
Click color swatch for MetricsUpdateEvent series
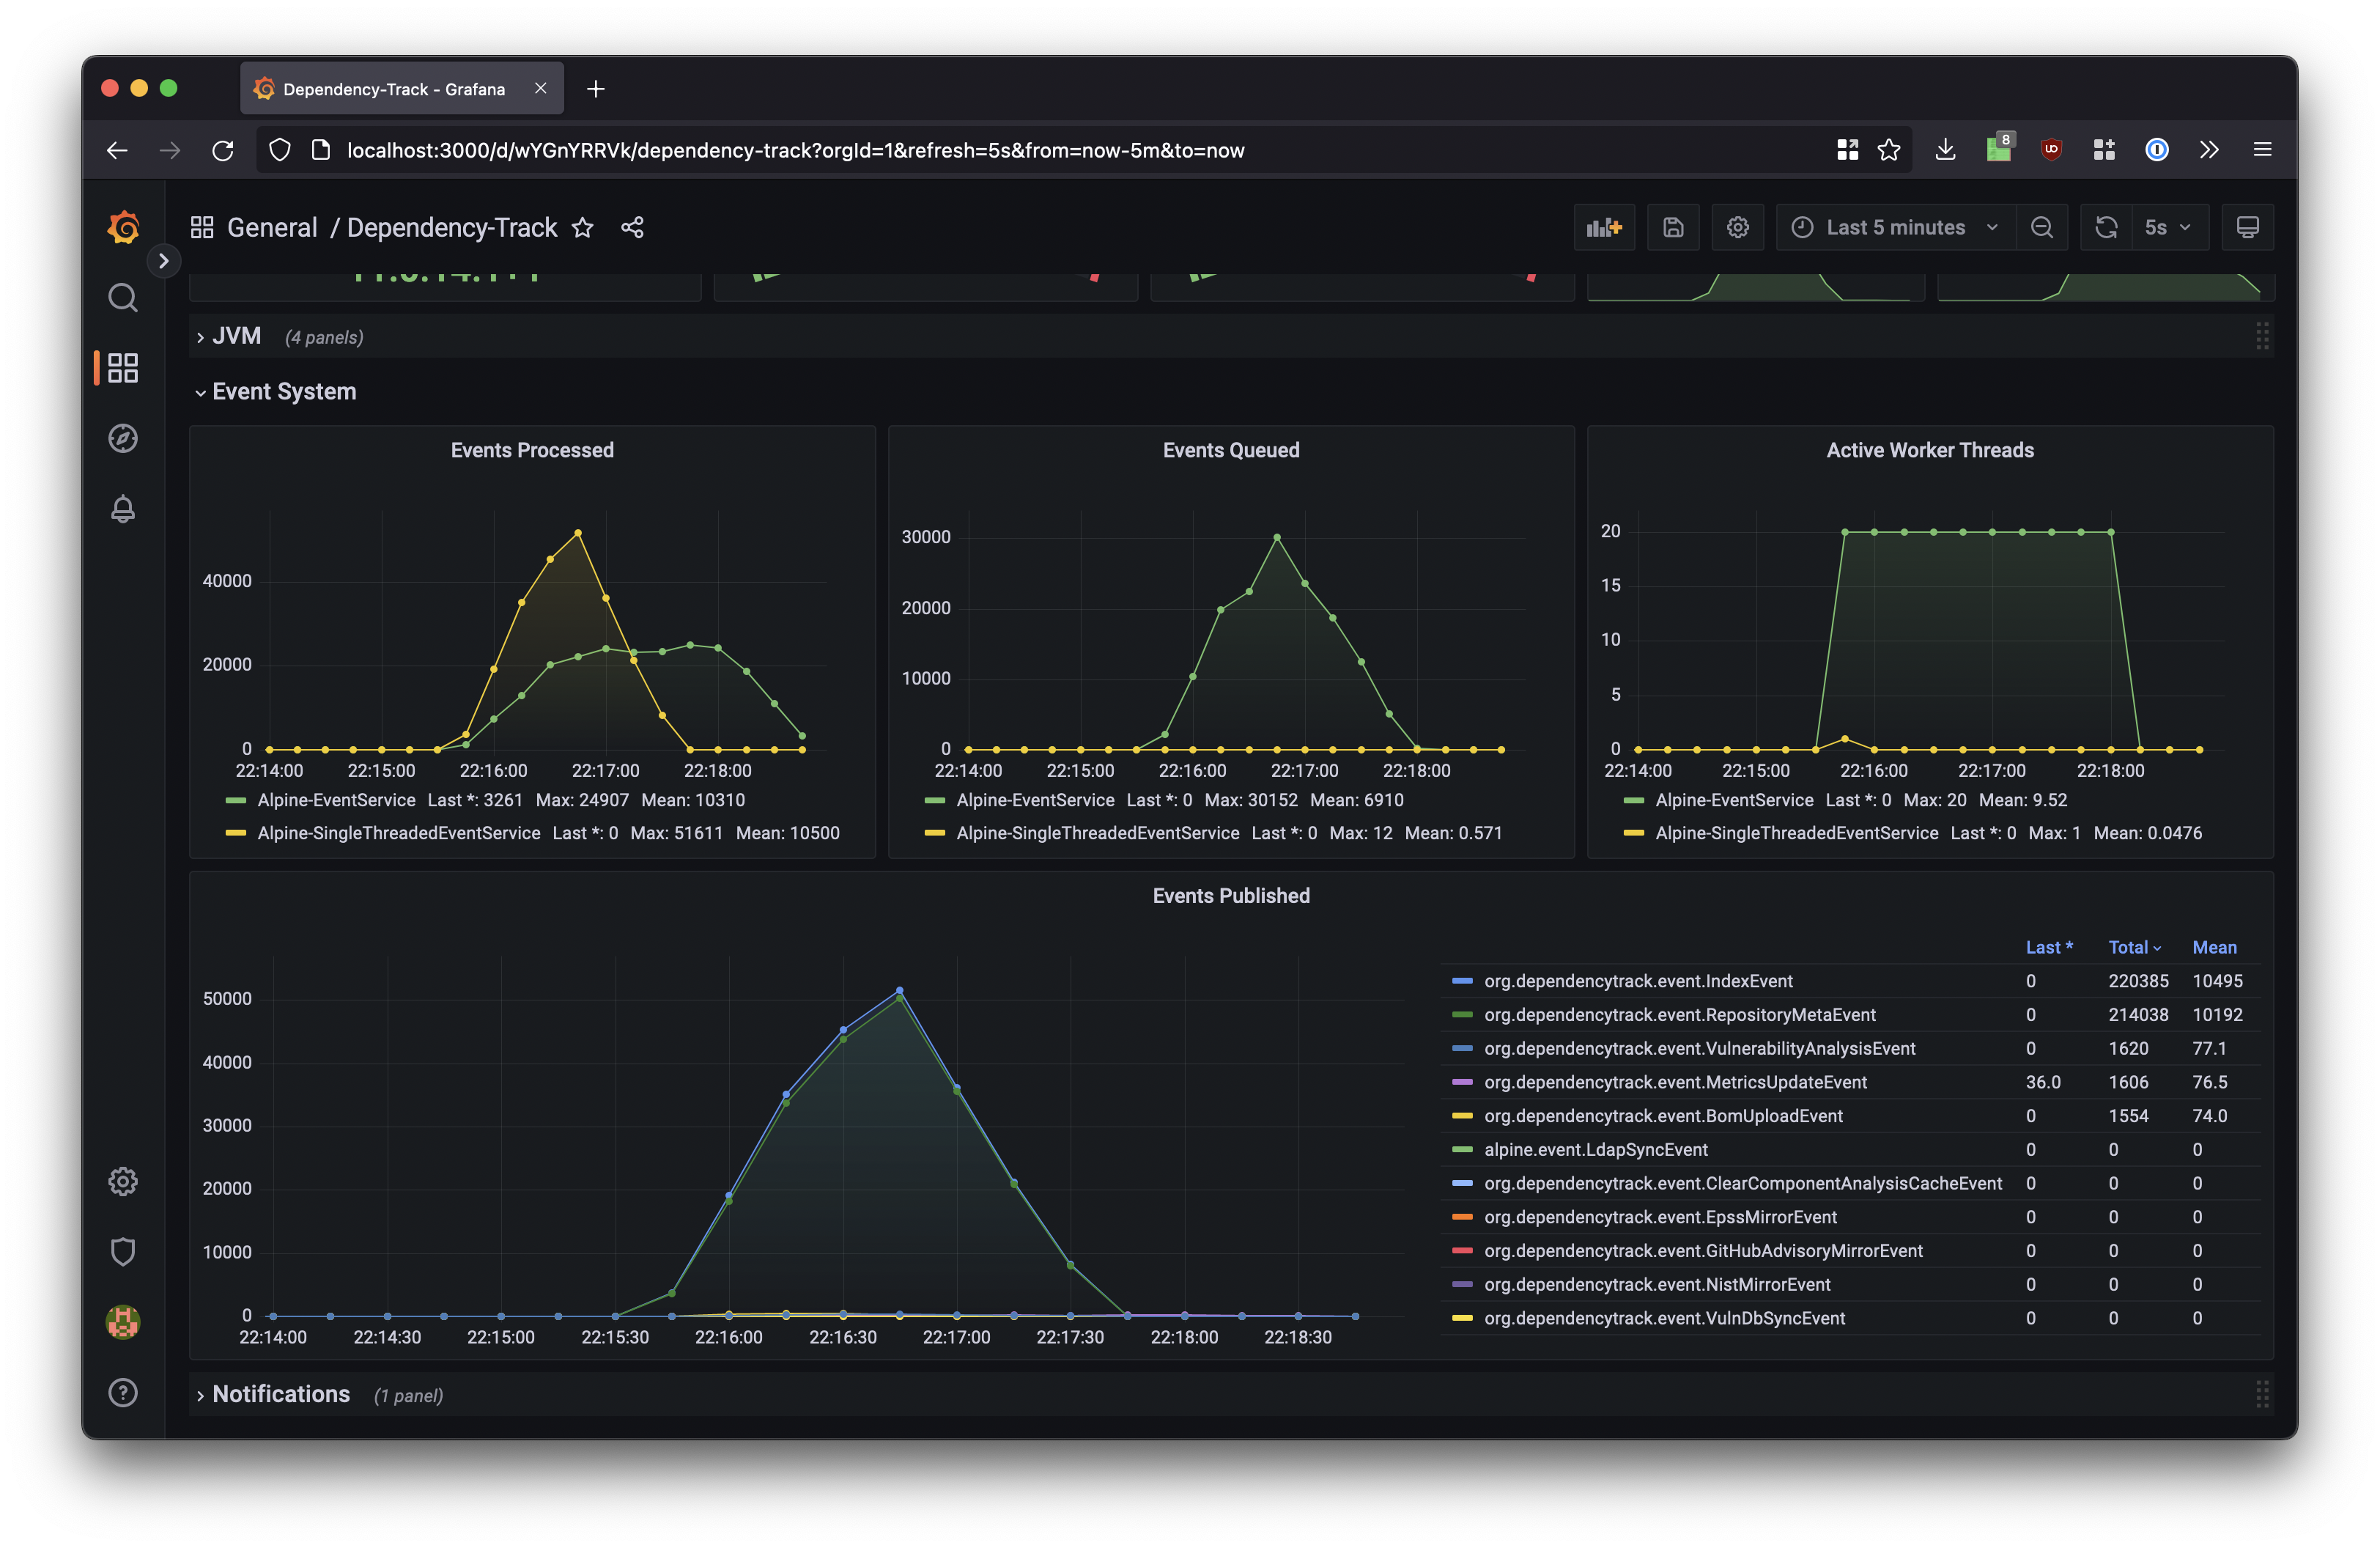click(1462, 1083)
